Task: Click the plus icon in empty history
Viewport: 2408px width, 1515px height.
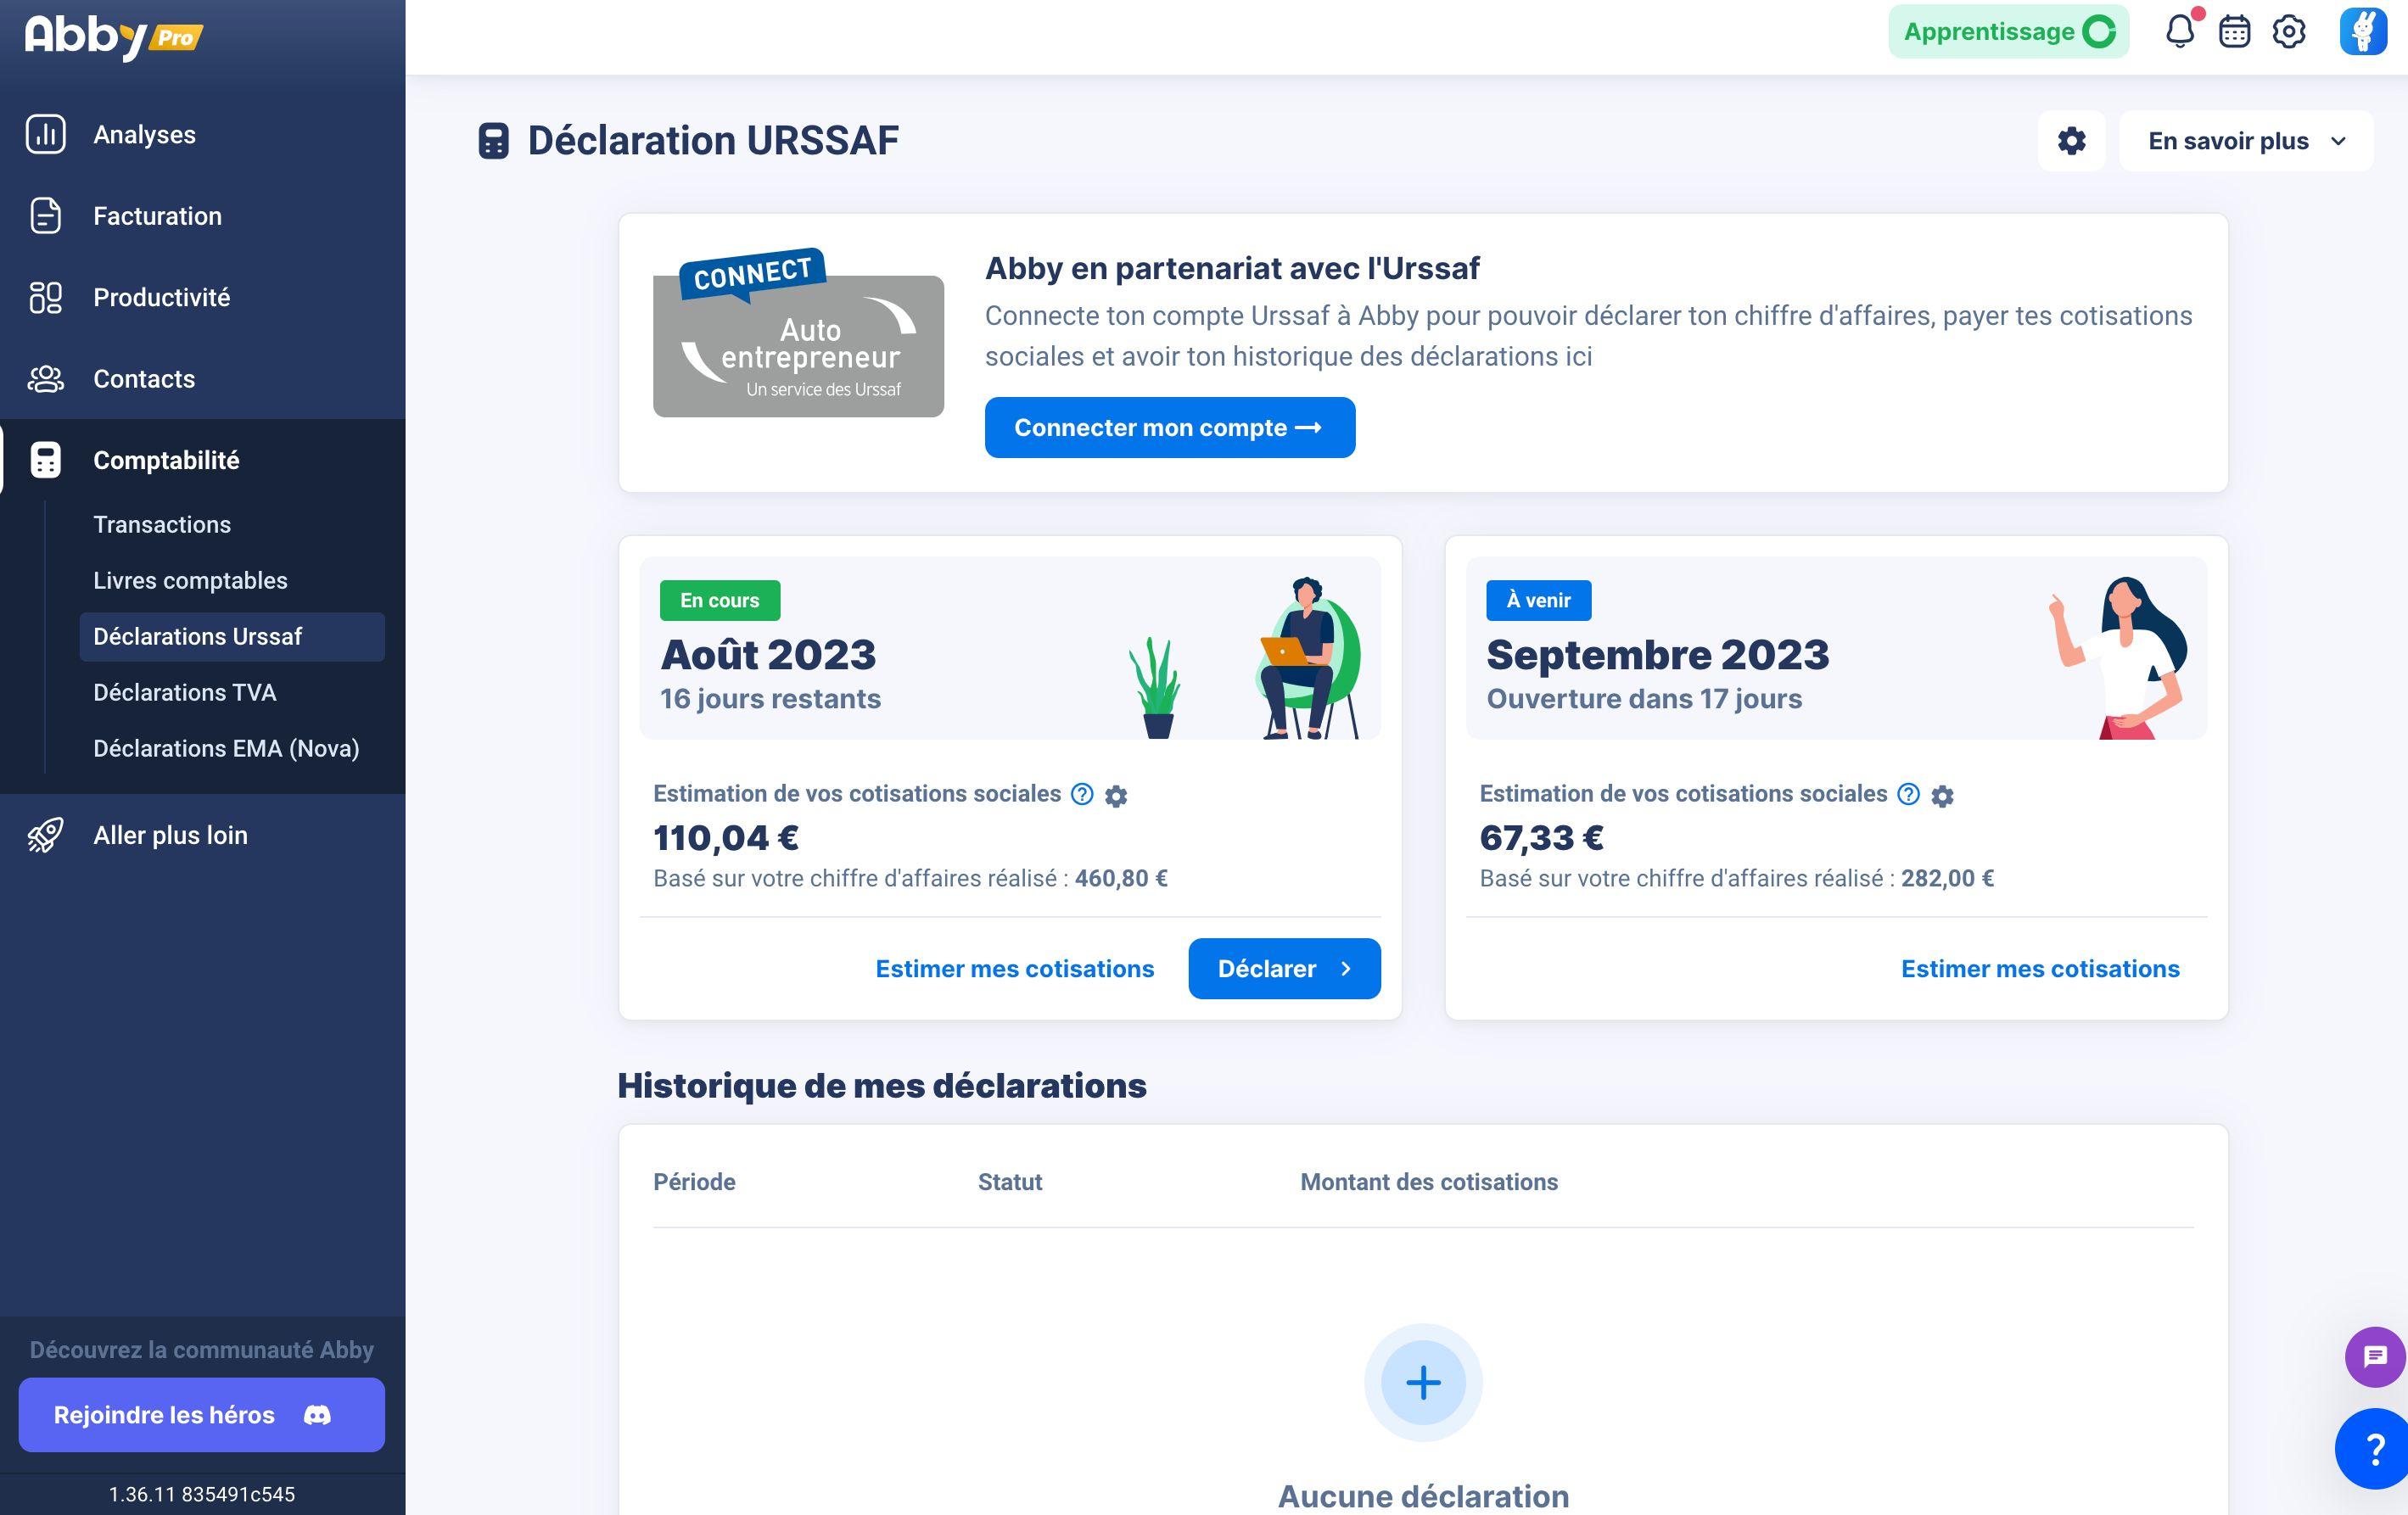Action: tap(1423, 1383)
